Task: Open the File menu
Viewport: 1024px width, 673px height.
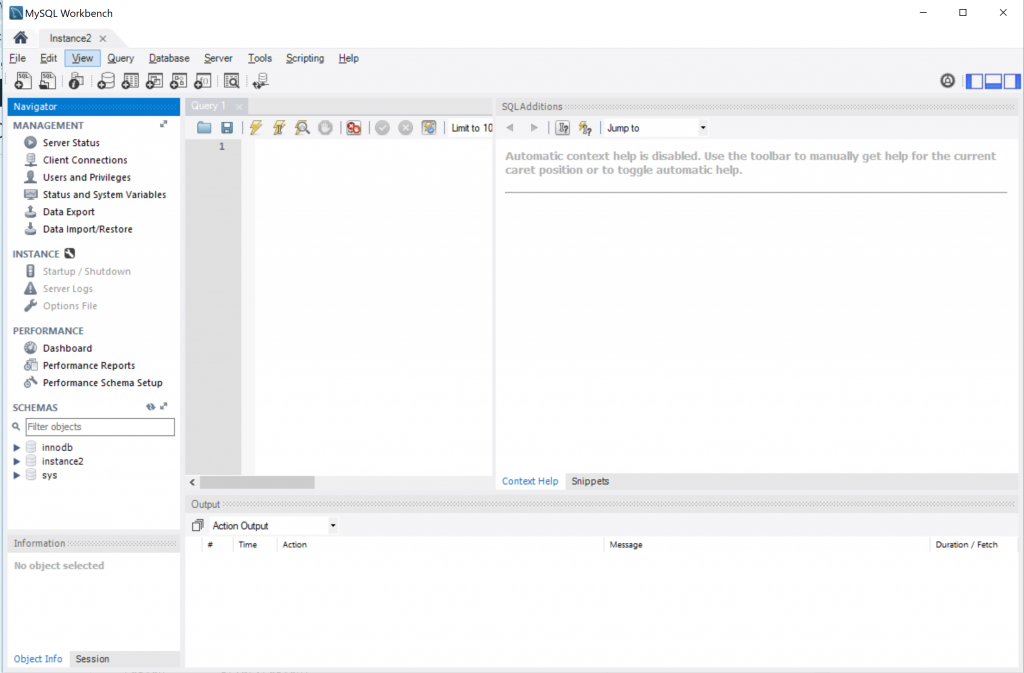Action: pos(18,58)
